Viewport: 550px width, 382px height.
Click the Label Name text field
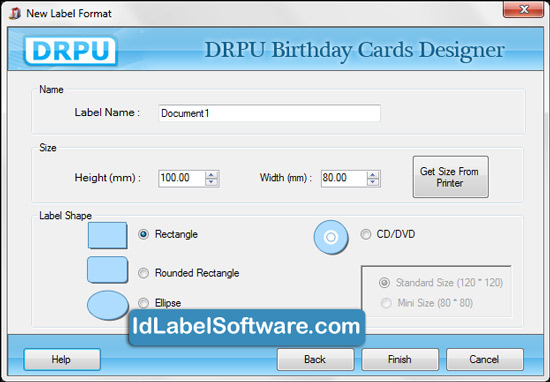[x=269, y=113]
